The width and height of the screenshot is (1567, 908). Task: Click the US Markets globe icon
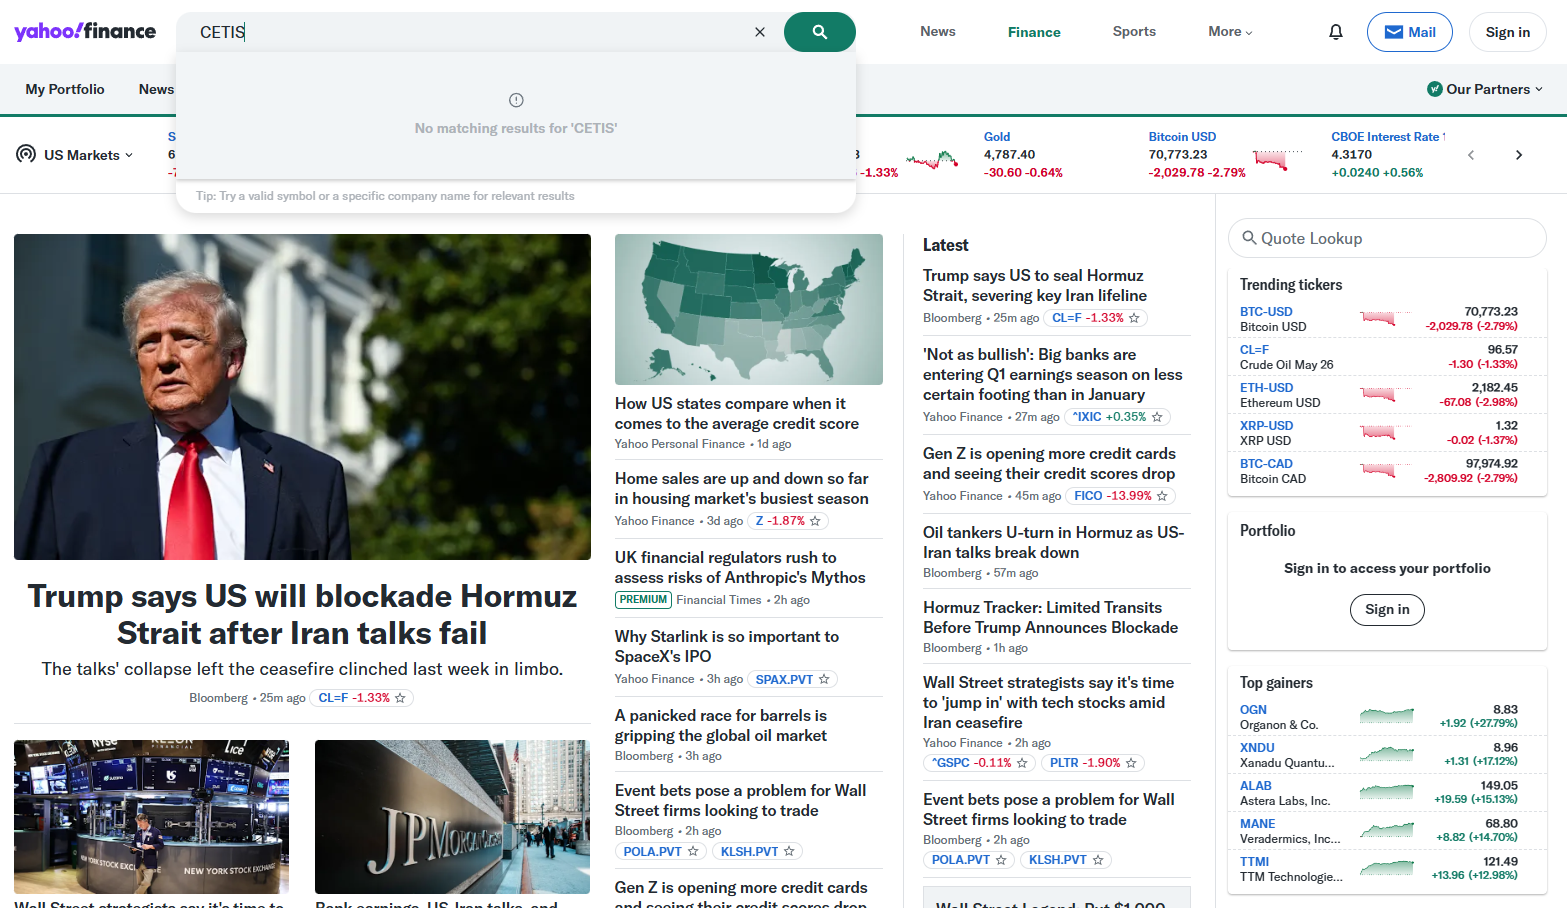[24, 154]
